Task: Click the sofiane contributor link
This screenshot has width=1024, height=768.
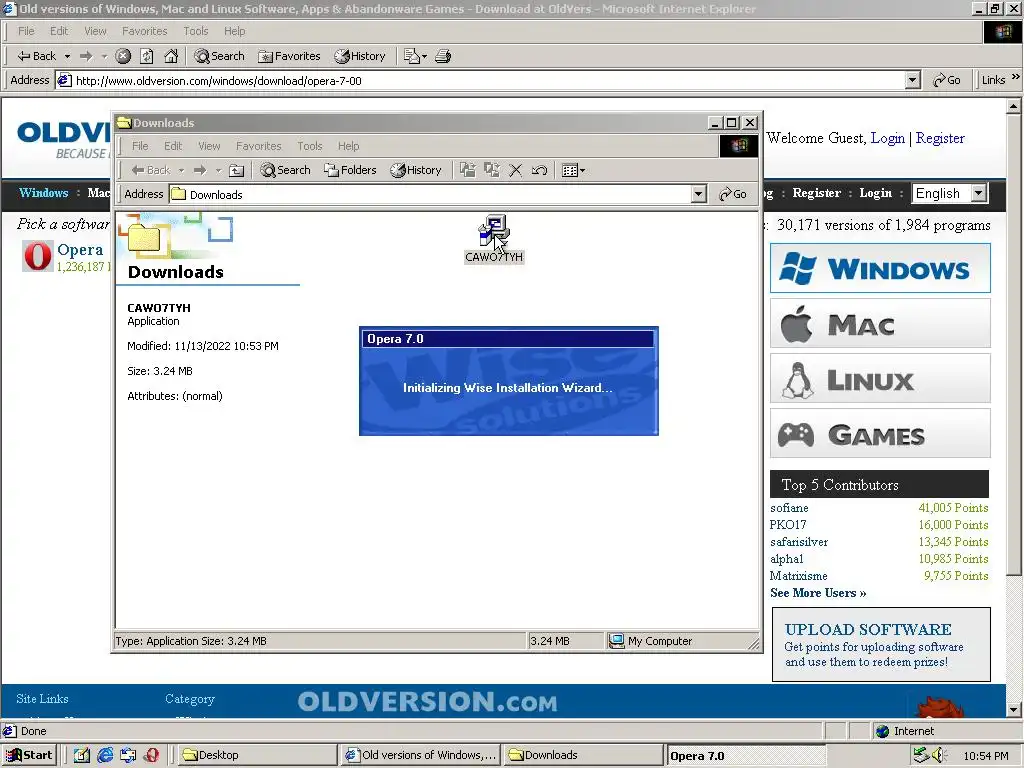Action: point(789,507)
